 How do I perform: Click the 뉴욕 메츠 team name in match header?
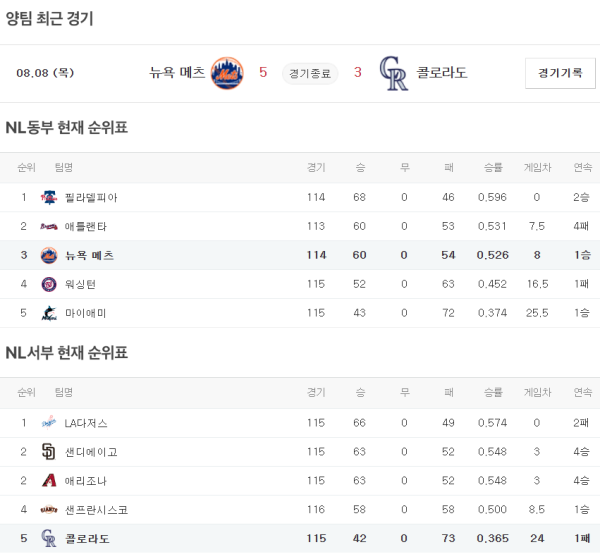177,73
